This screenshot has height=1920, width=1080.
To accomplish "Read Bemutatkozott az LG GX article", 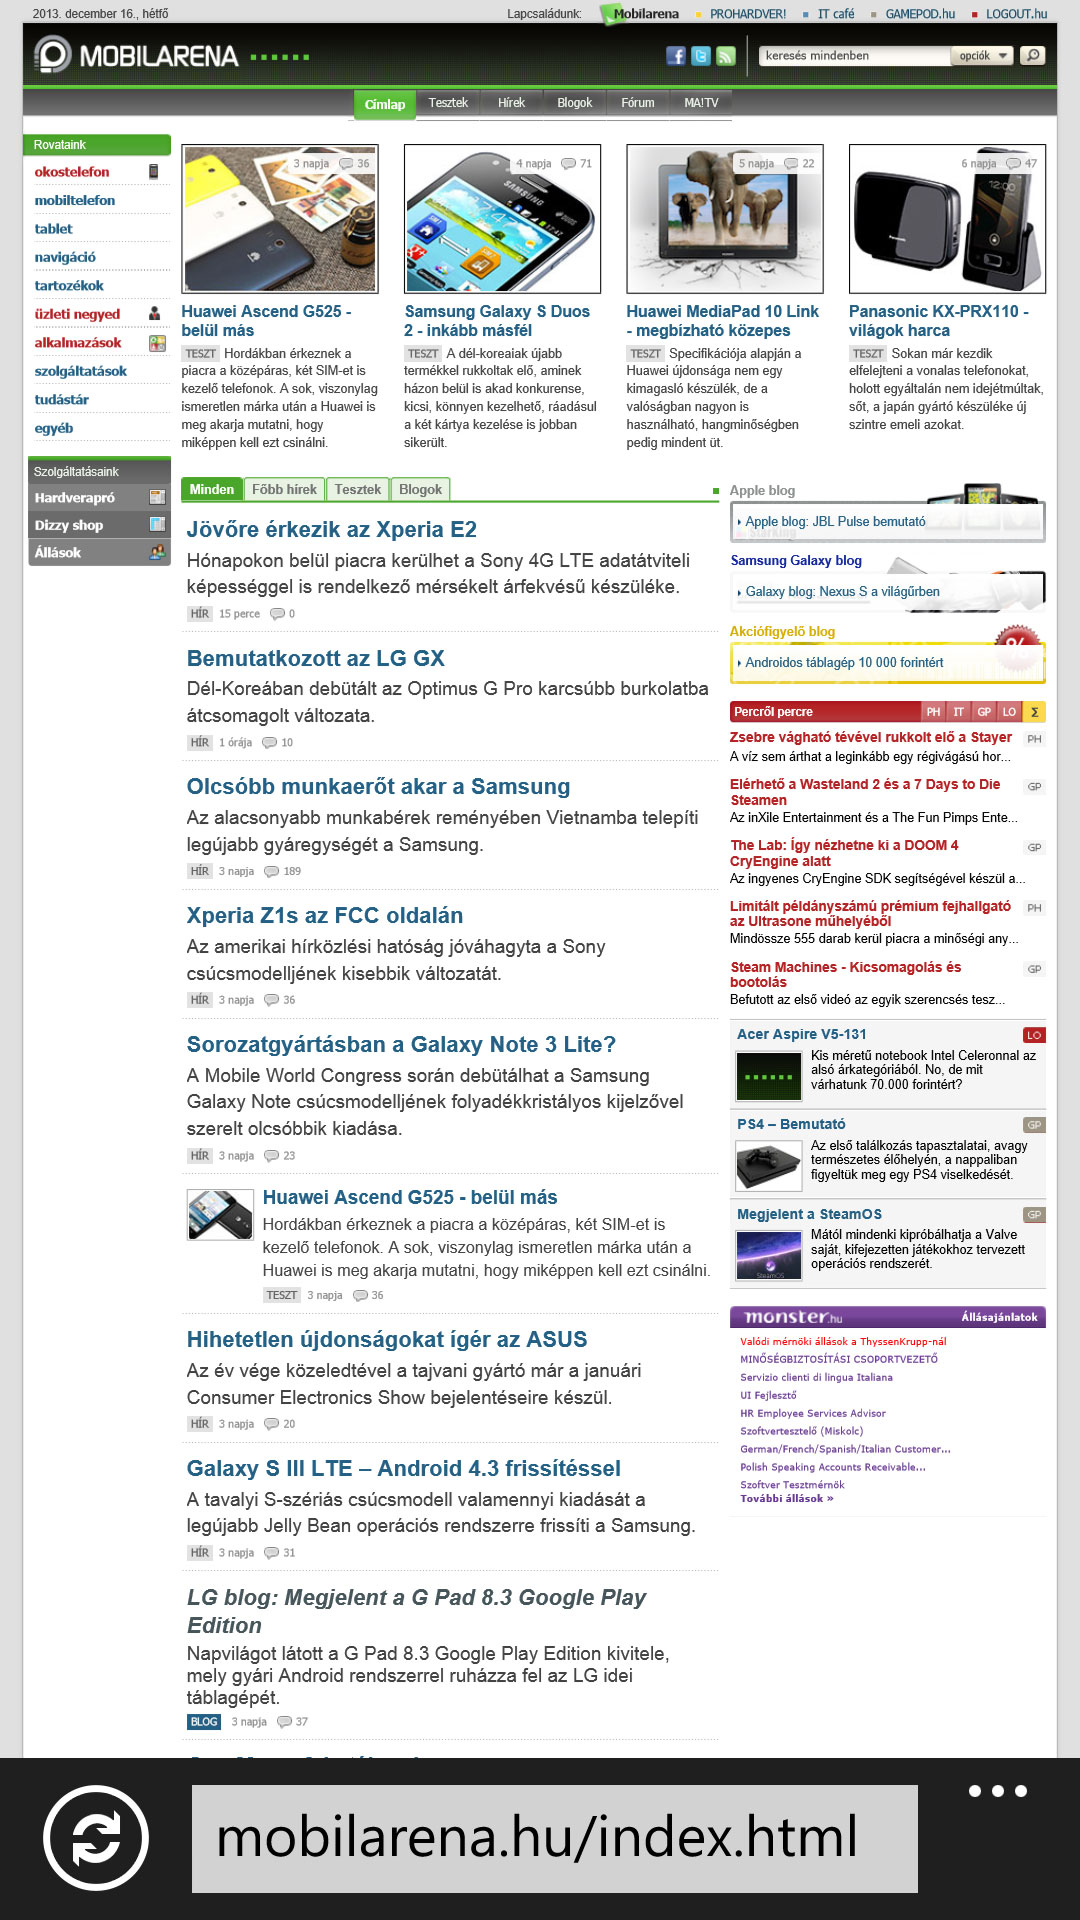I will click(315, 658).
